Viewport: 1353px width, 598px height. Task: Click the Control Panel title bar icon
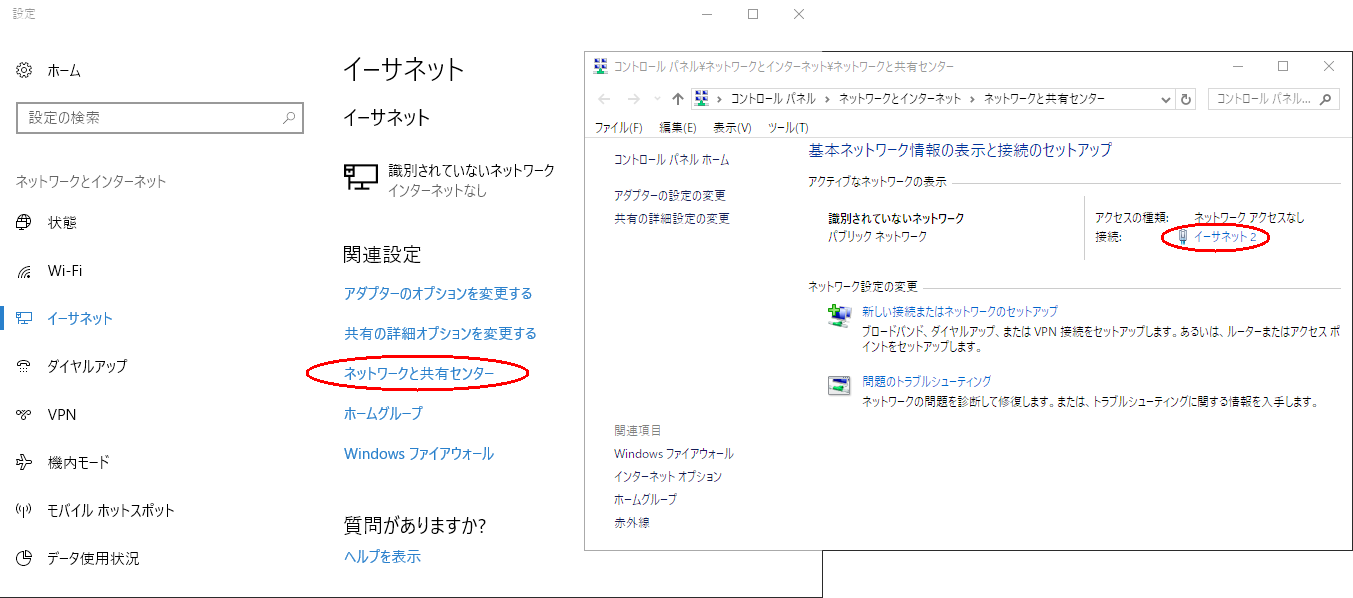click(600, 67)
